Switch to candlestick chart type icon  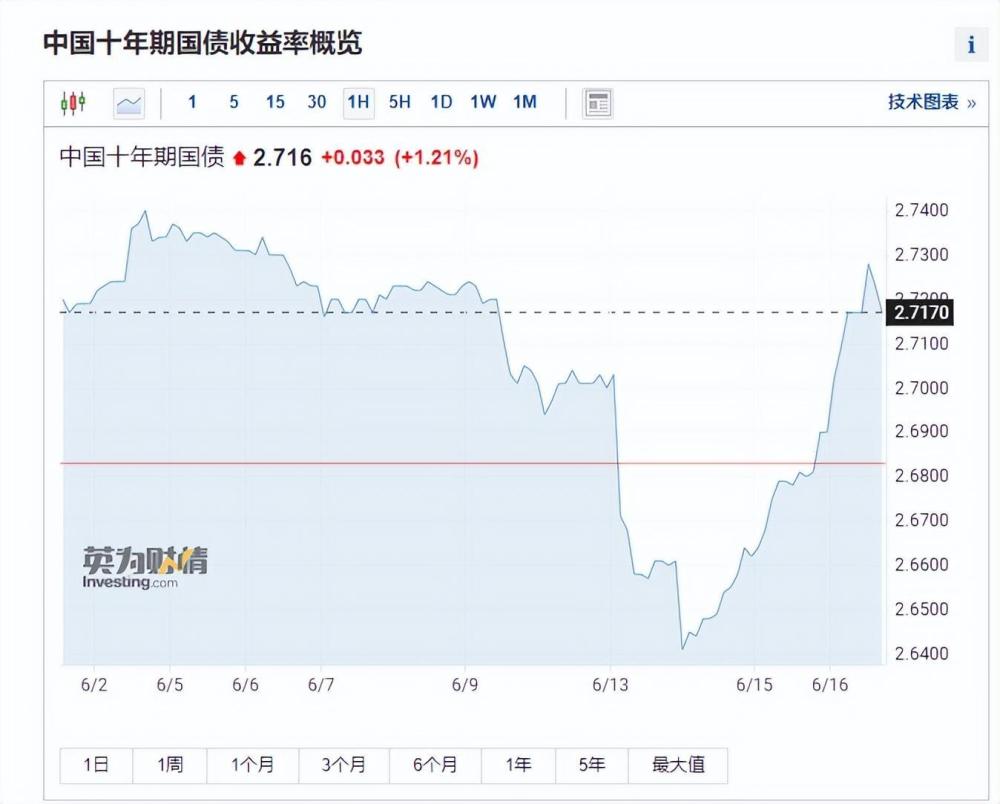[73, 102]
